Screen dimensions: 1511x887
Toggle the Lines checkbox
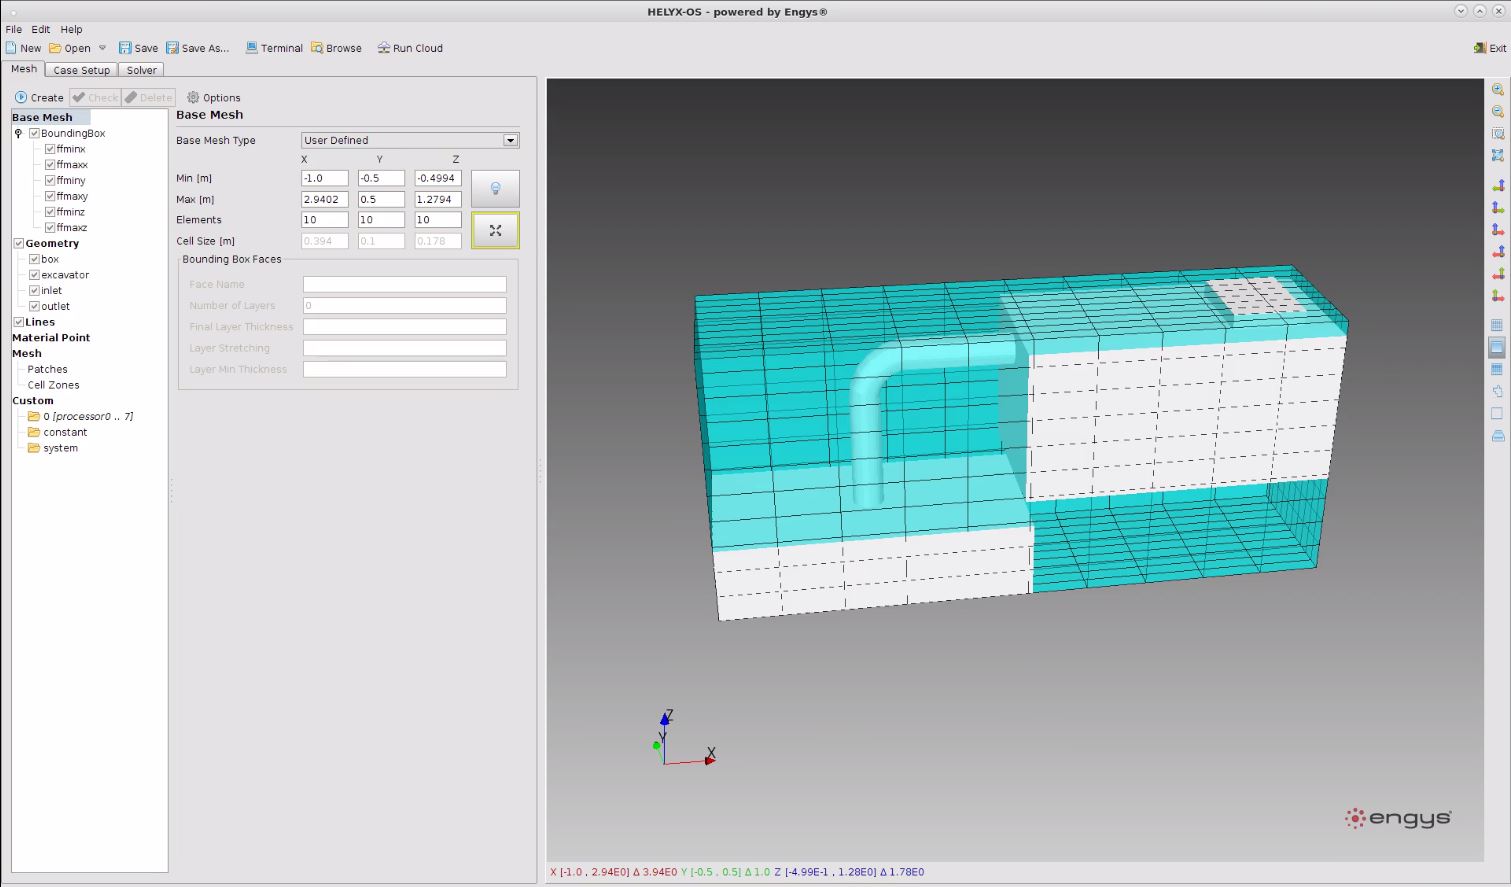pos(18,322)
